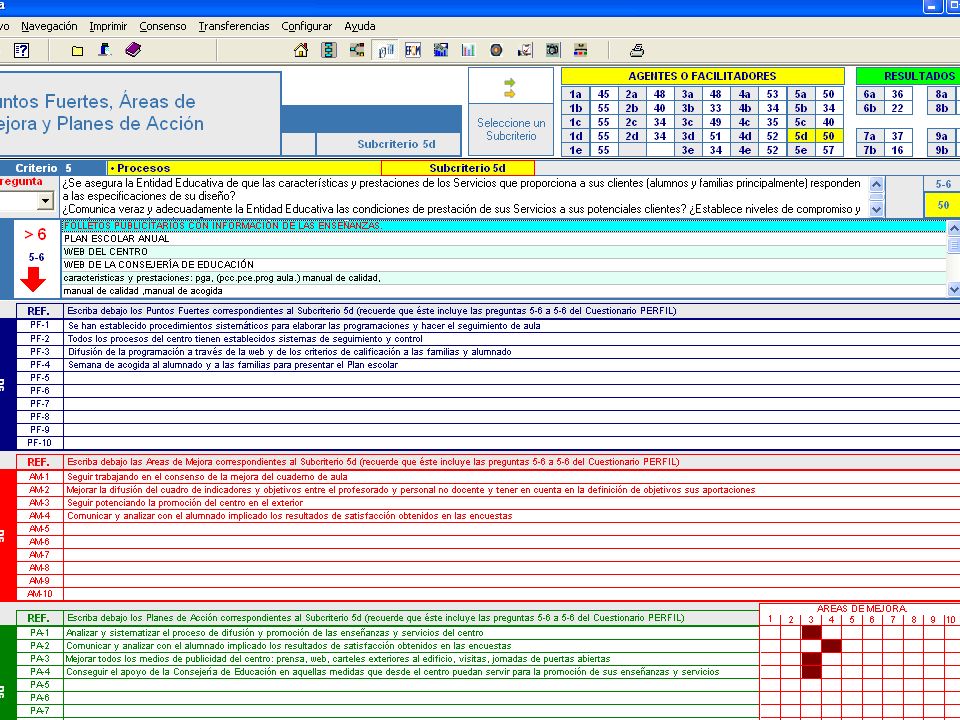
Task: Click the presentation board toolbar icon
Action: [525, 50]
